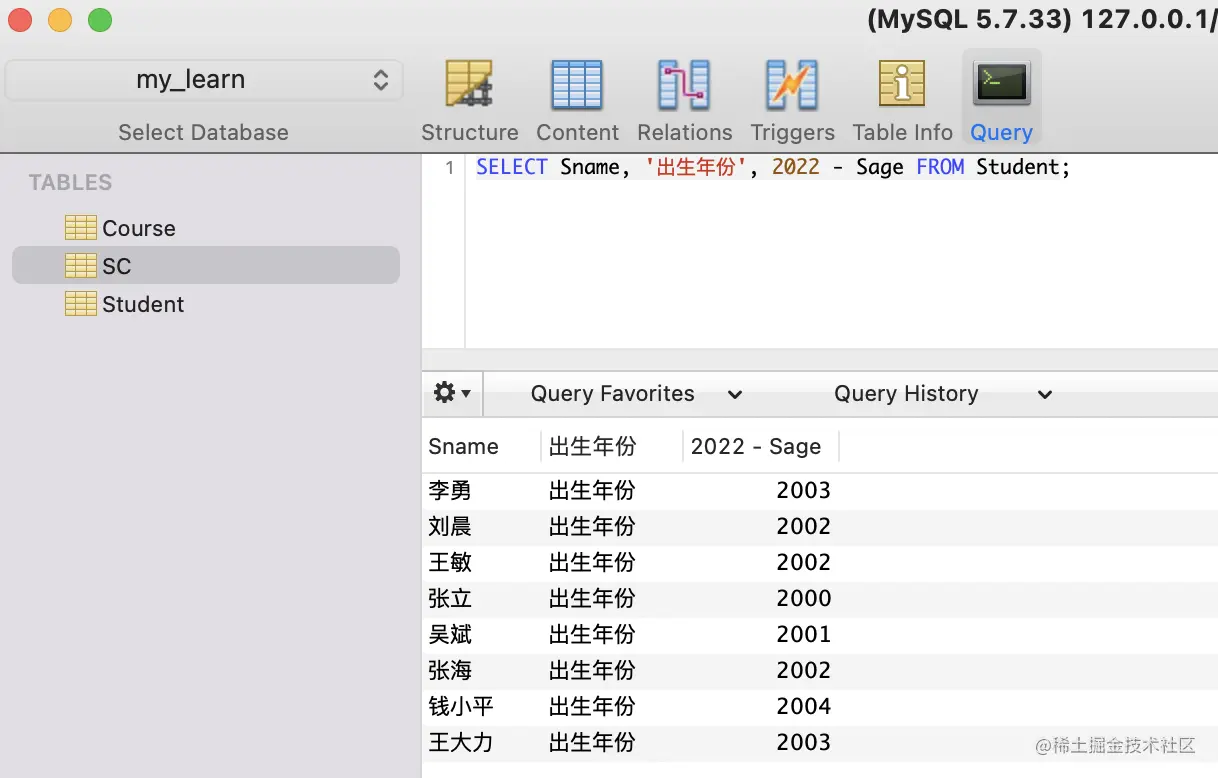The image size is (1218, 778).
Task: Select the 王大力 cell
Action: [461, 742]
